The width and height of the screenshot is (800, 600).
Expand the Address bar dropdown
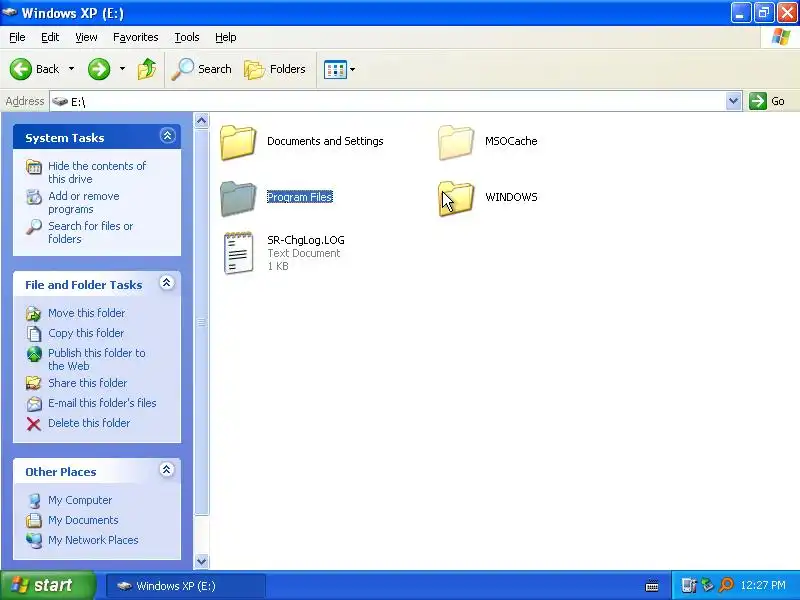coord(733,101)
